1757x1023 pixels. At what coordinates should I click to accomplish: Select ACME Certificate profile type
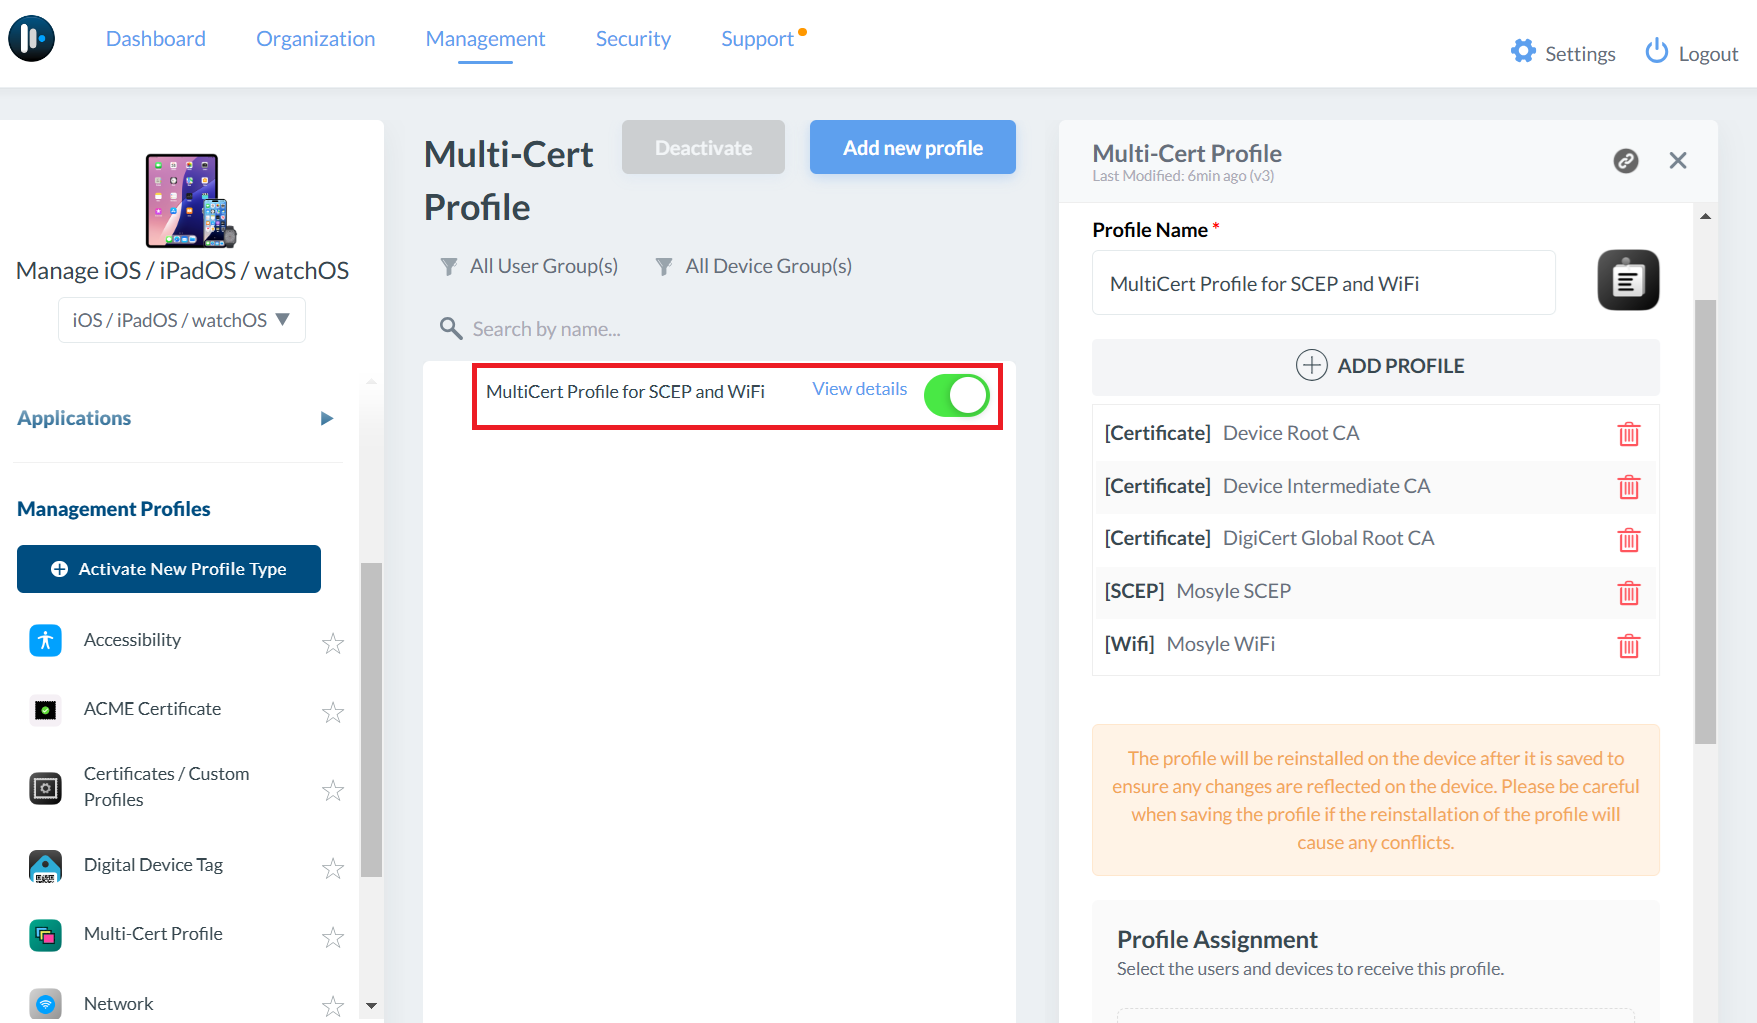pyautogui.click(x=152, y=709)
